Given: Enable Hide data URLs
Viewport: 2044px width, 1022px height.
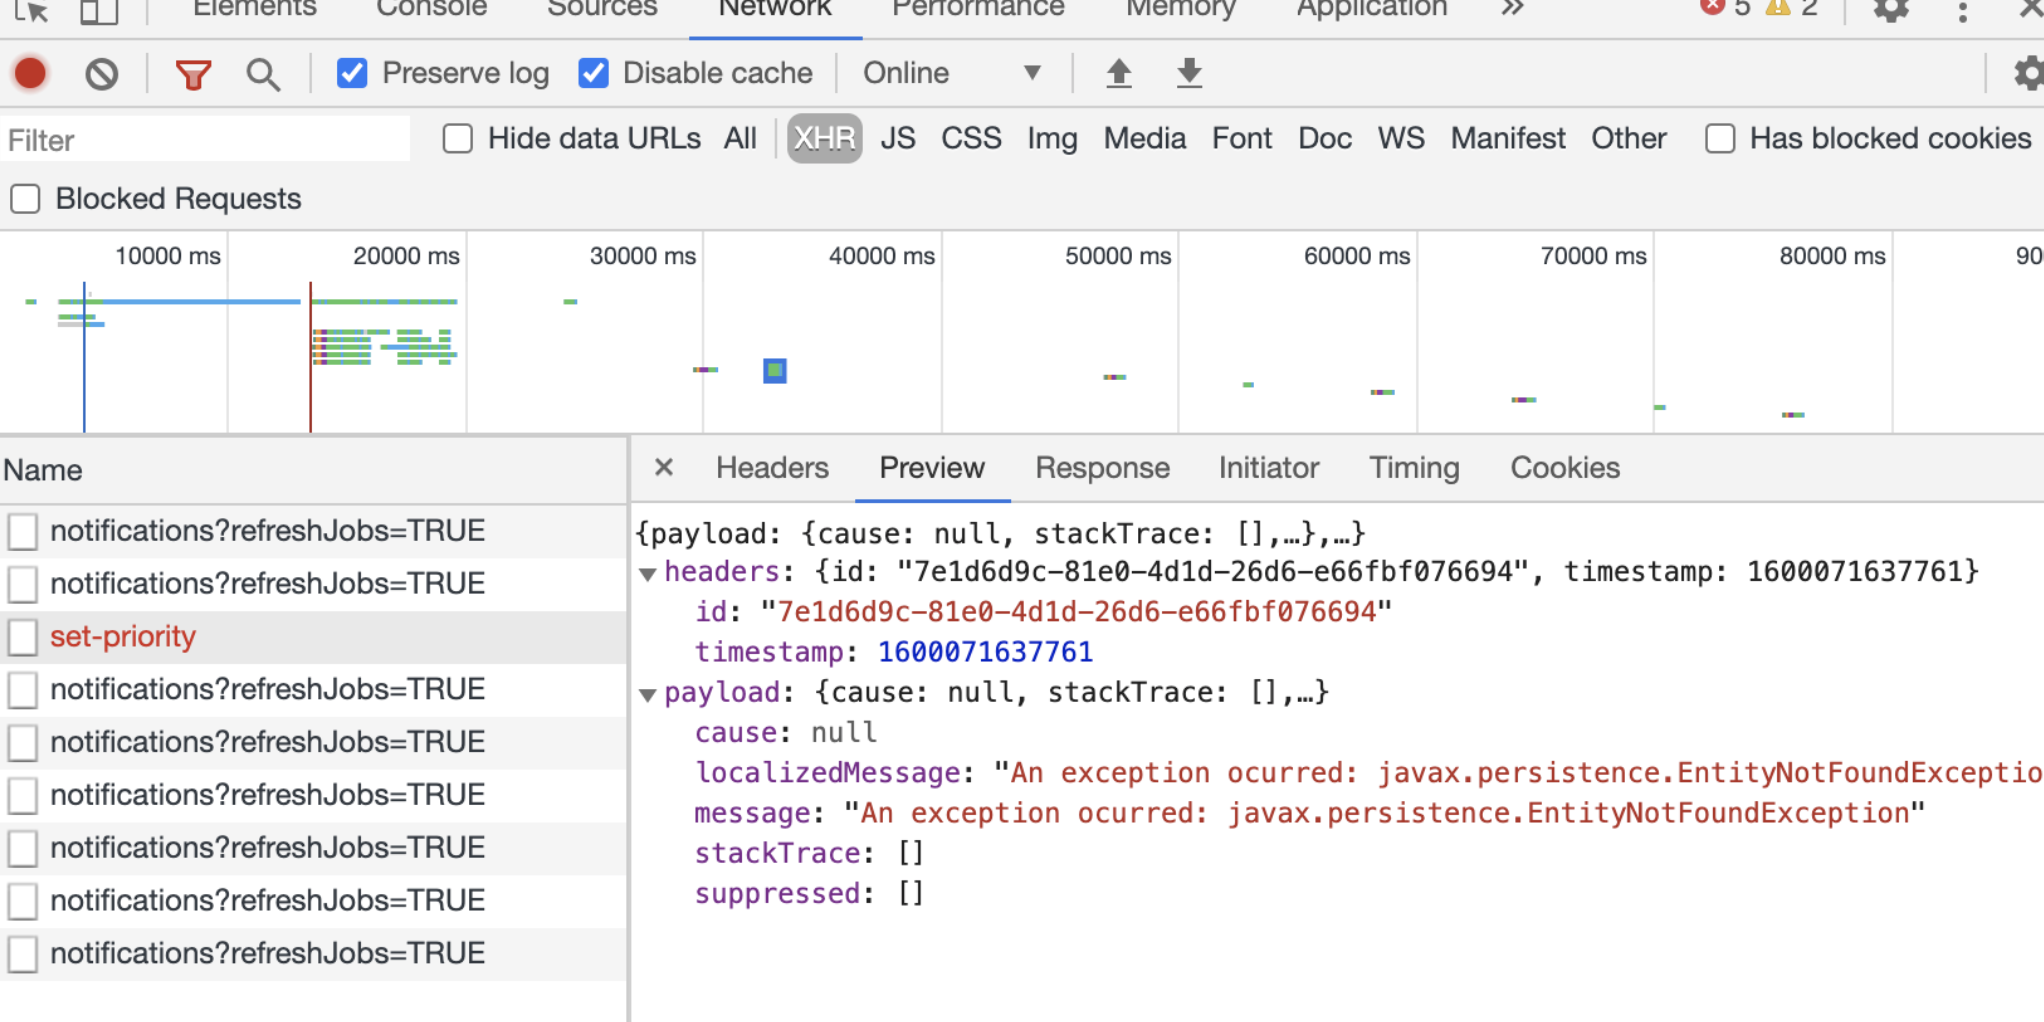Looking at the screenshot, I should (457, 139).
